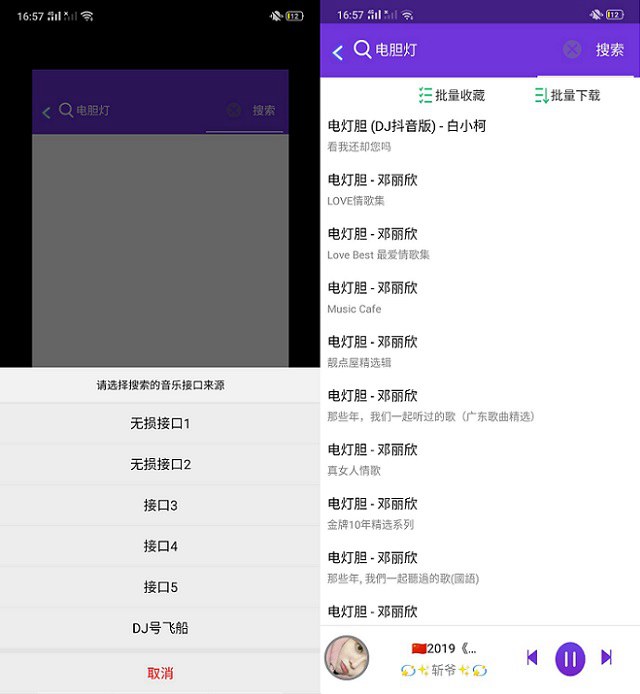Clear the search text with the X icon
This screenshot has width=640, height=694.
tap(572, 49)
